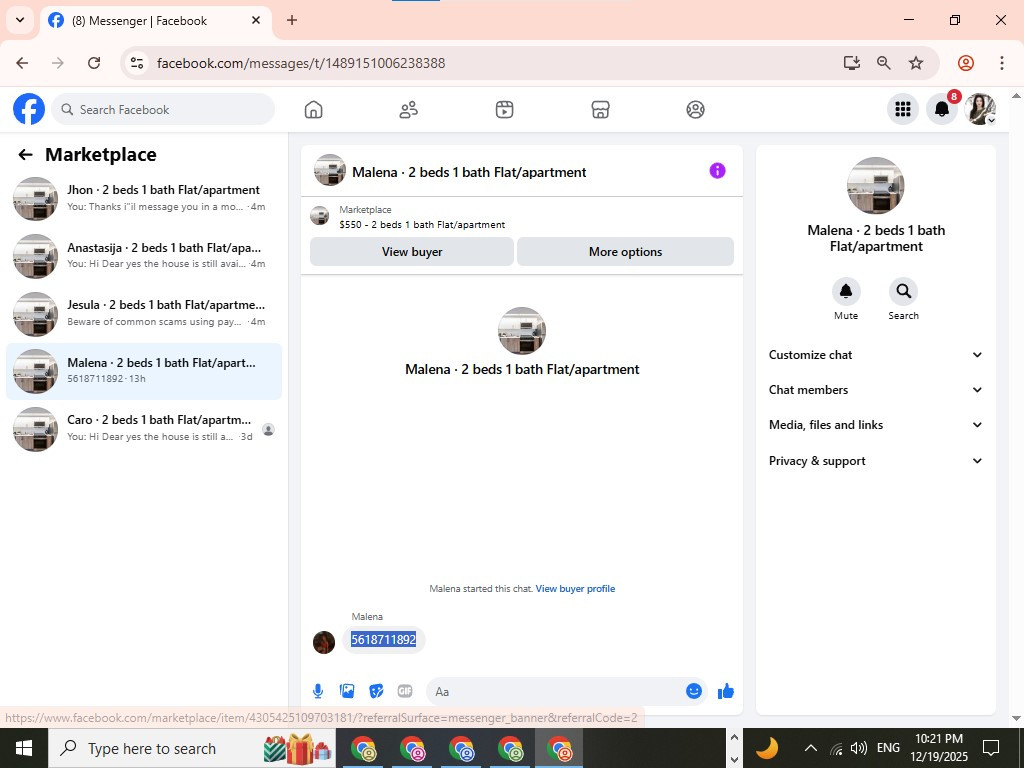
Task: Open Facebook home via logo
Action: 29,109
